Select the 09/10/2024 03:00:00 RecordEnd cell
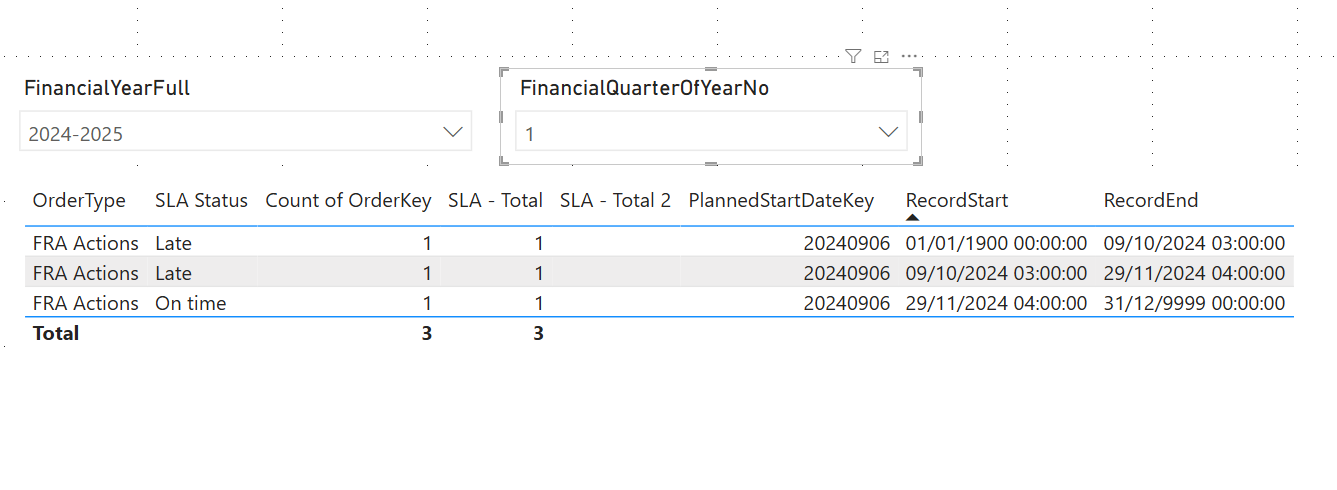This screenshot has height=490, width=1337. click(x=1194, y=243)
